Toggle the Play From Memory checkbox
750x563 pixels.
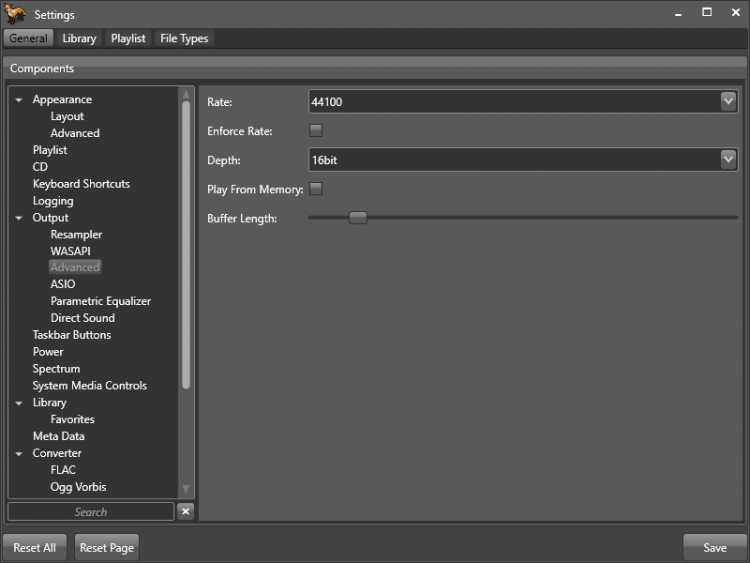316,188
